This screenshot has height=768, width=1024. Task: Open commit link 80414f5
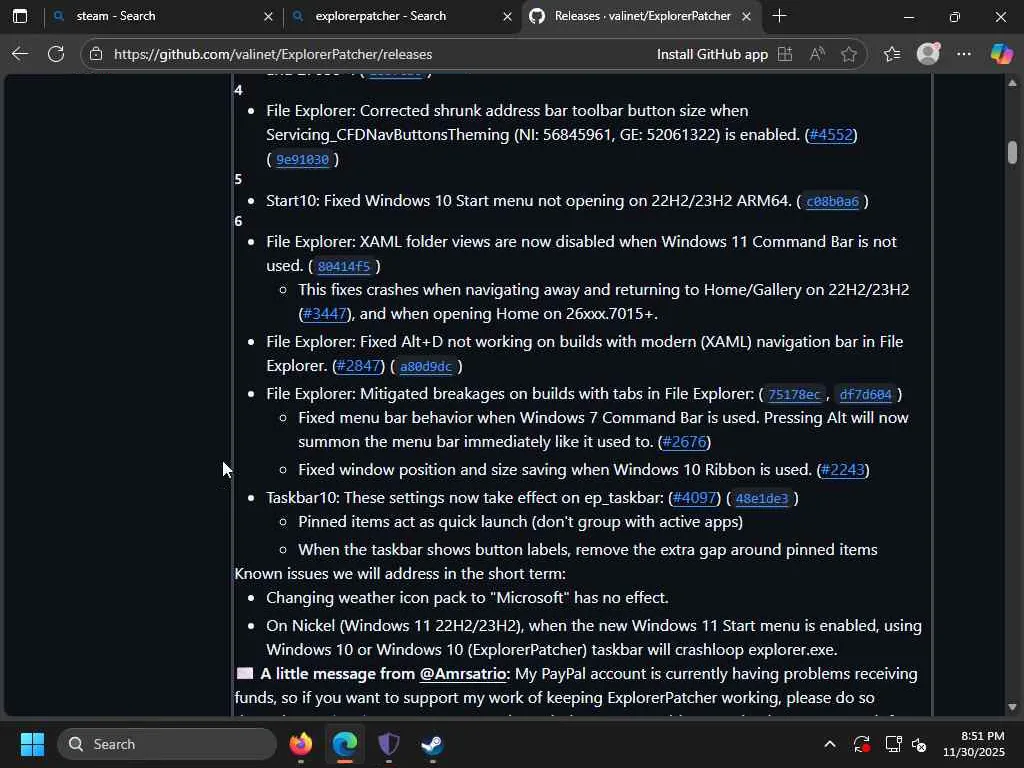click(344, 266)
